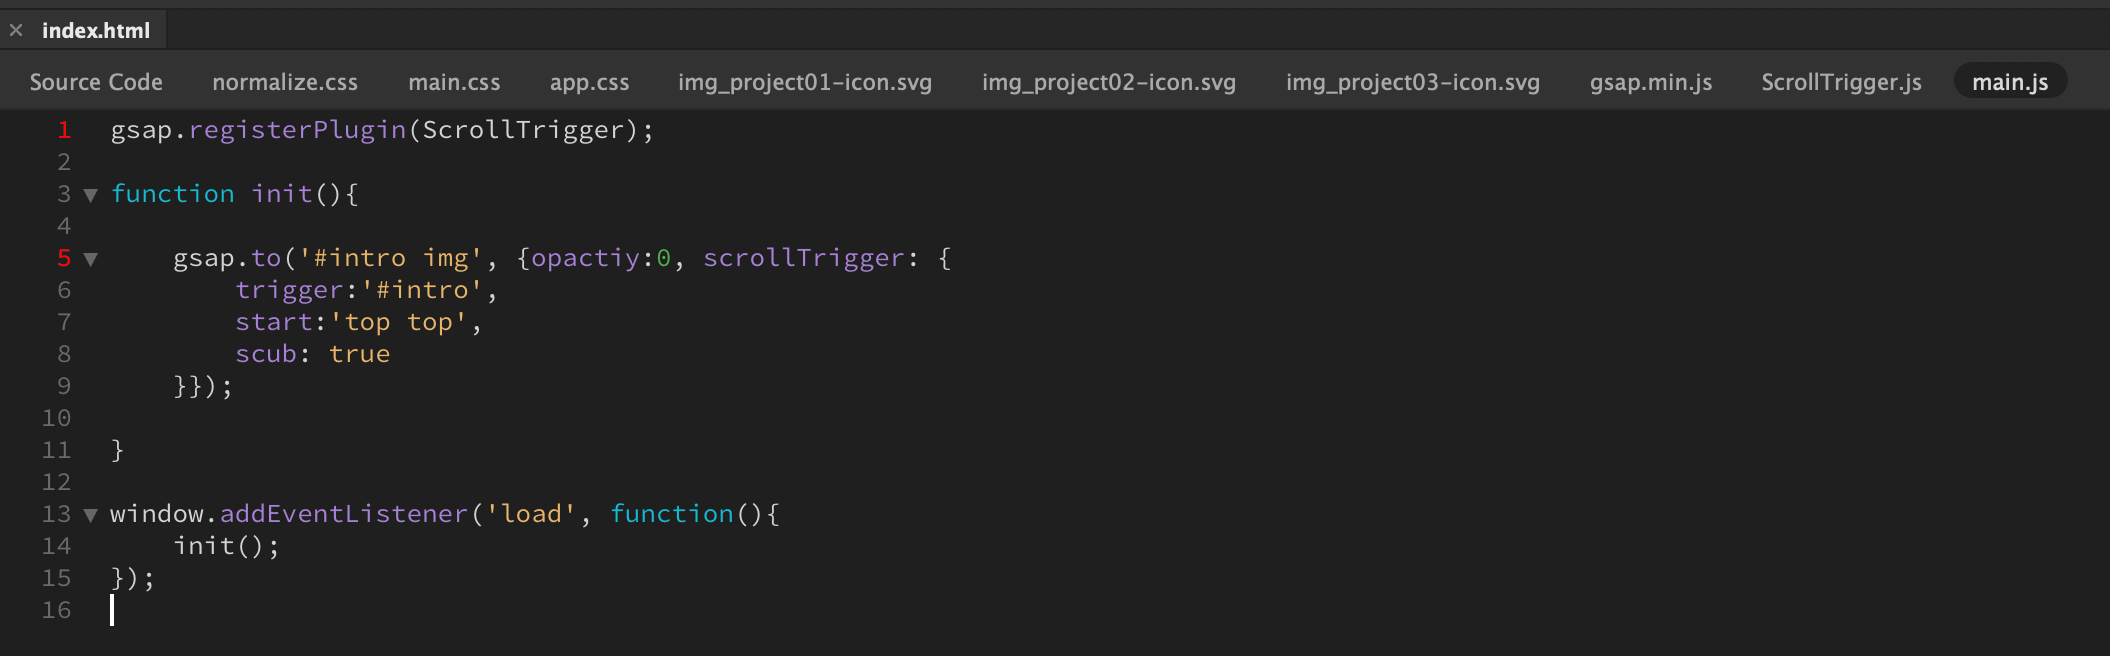Screen dimensions: 2110x656
Task: Open img_project01-icon.svg
Action: (x=804, y=82)
